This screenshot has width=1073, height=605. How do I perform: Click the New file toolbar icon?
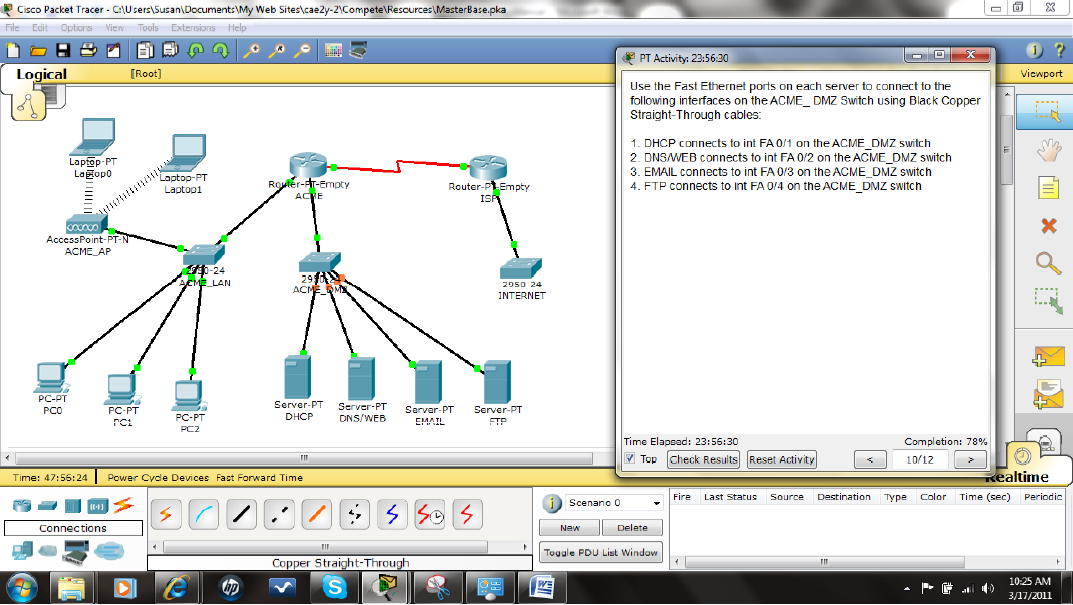13,50
